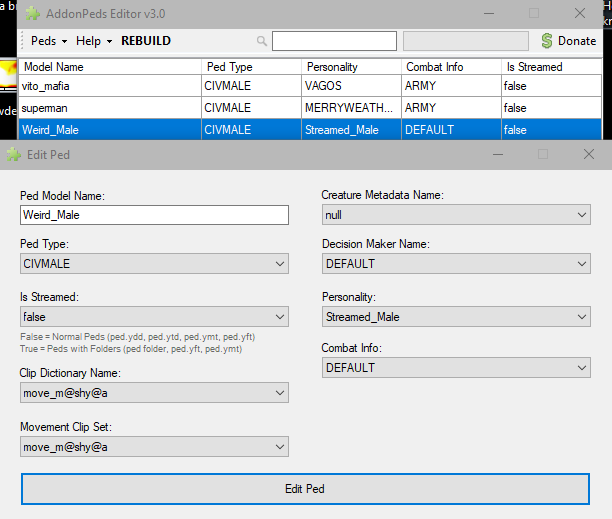The image size is (612, 519).
Task: Edit the Ped Model Name field
Action: tap(155, 215)
